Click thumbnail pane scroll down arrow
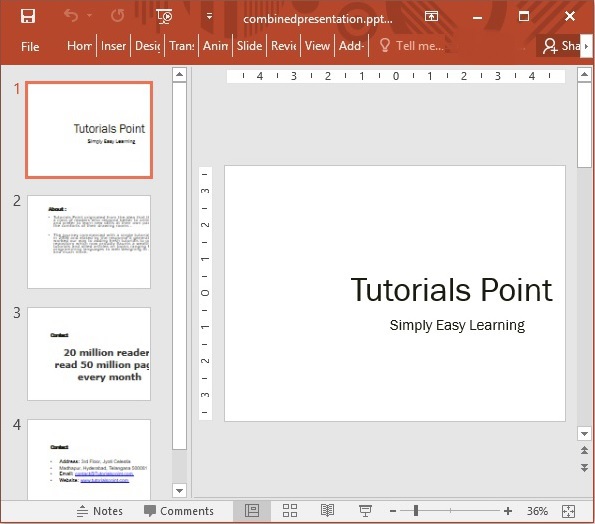 [x=179, y=490]
